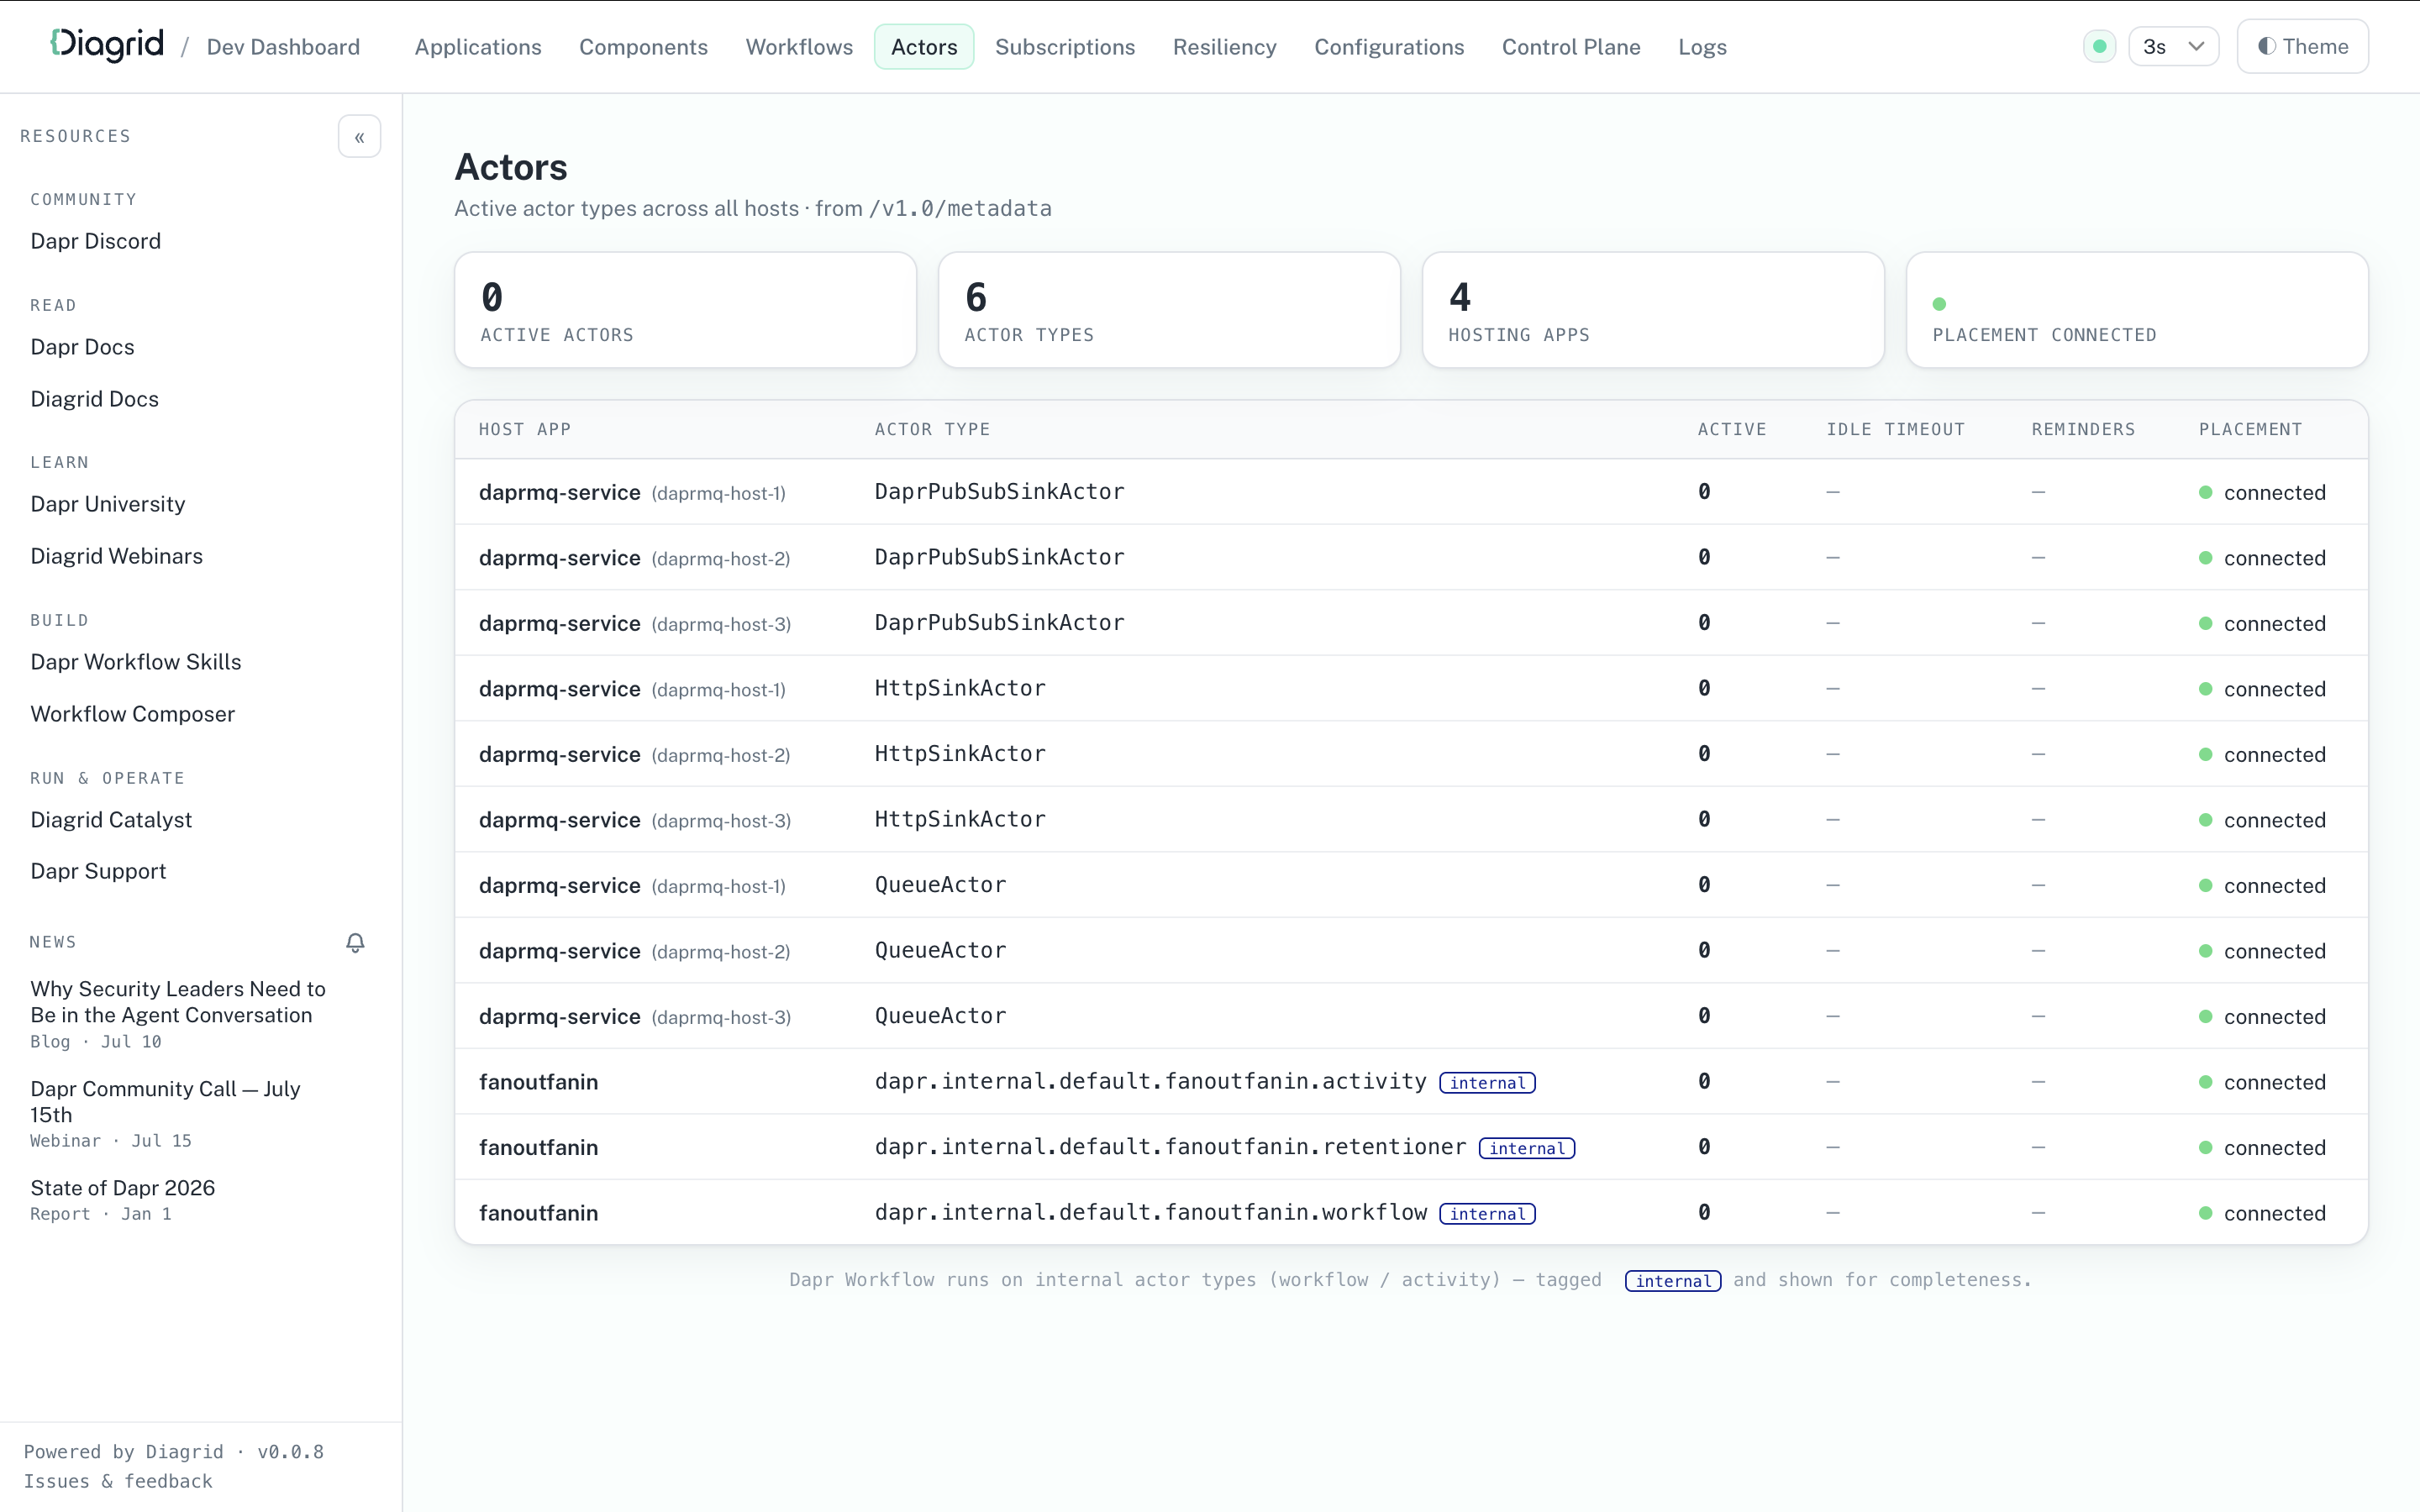2420x1512 pixels.
Task: Open the Dapr Docs link
Action: coord(82,347)
